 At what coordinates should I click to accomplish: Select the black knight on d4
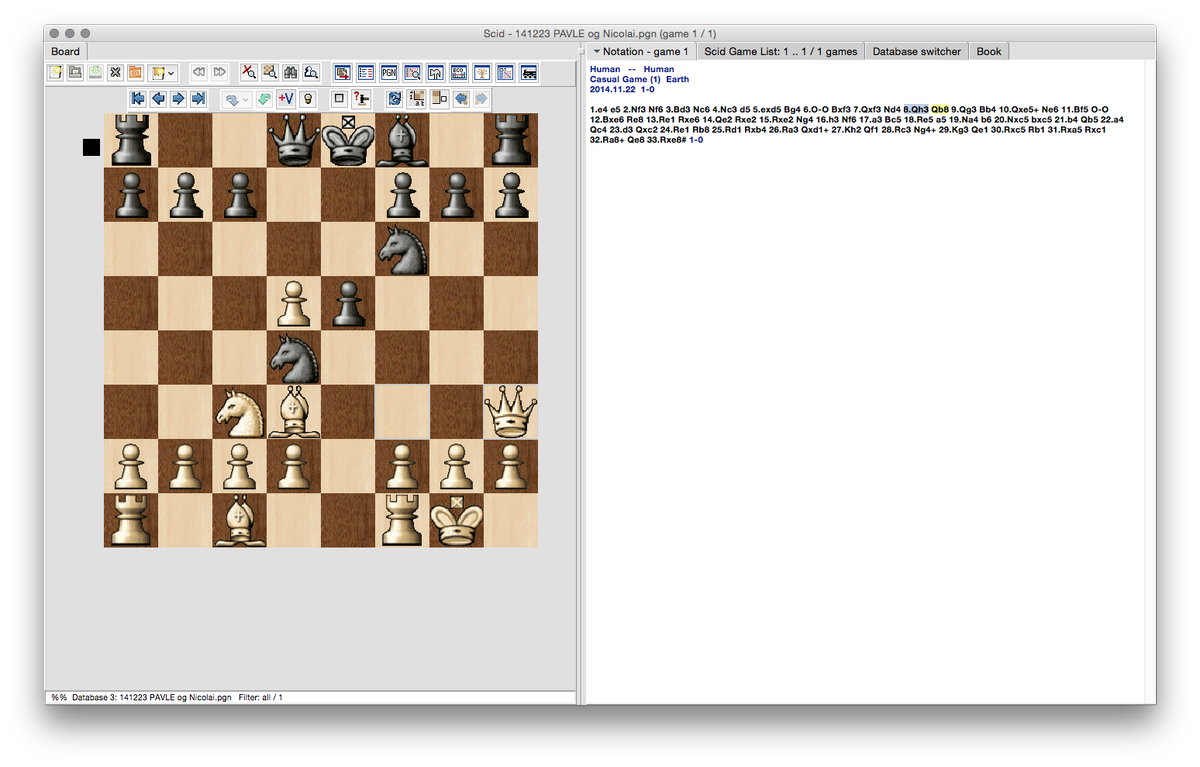293,357
